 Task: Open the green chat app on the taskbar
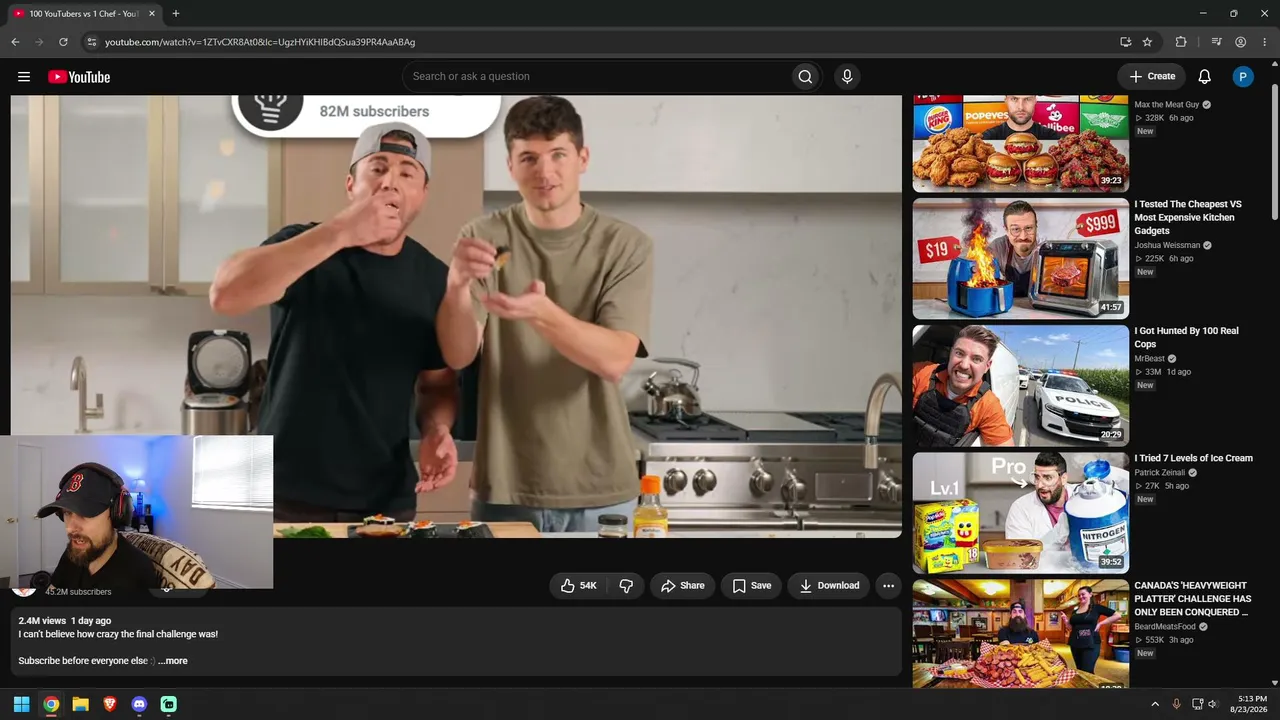[169, 704]
